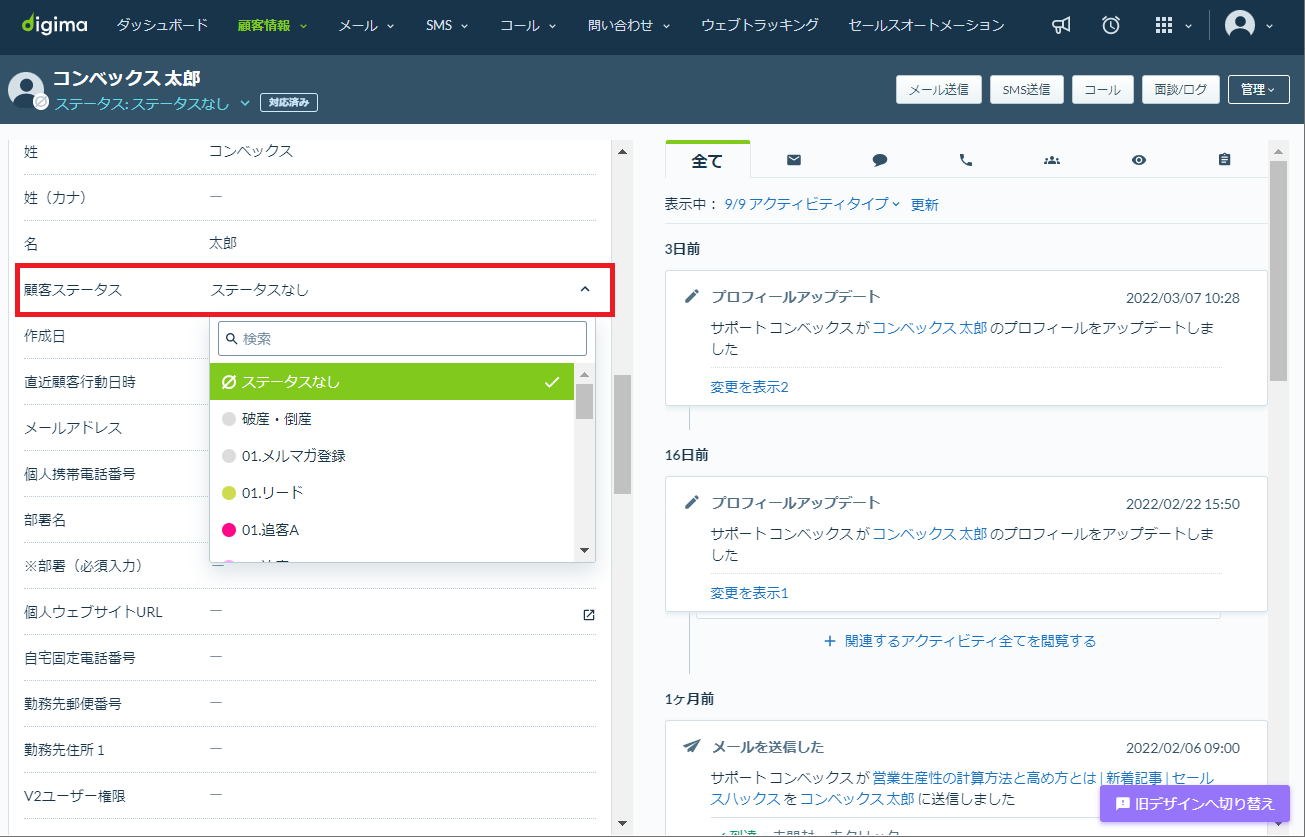The height and width of the screenshot is (837, 1305).
Task: Open the 顧客情報 menu
Action: point(272,26)
